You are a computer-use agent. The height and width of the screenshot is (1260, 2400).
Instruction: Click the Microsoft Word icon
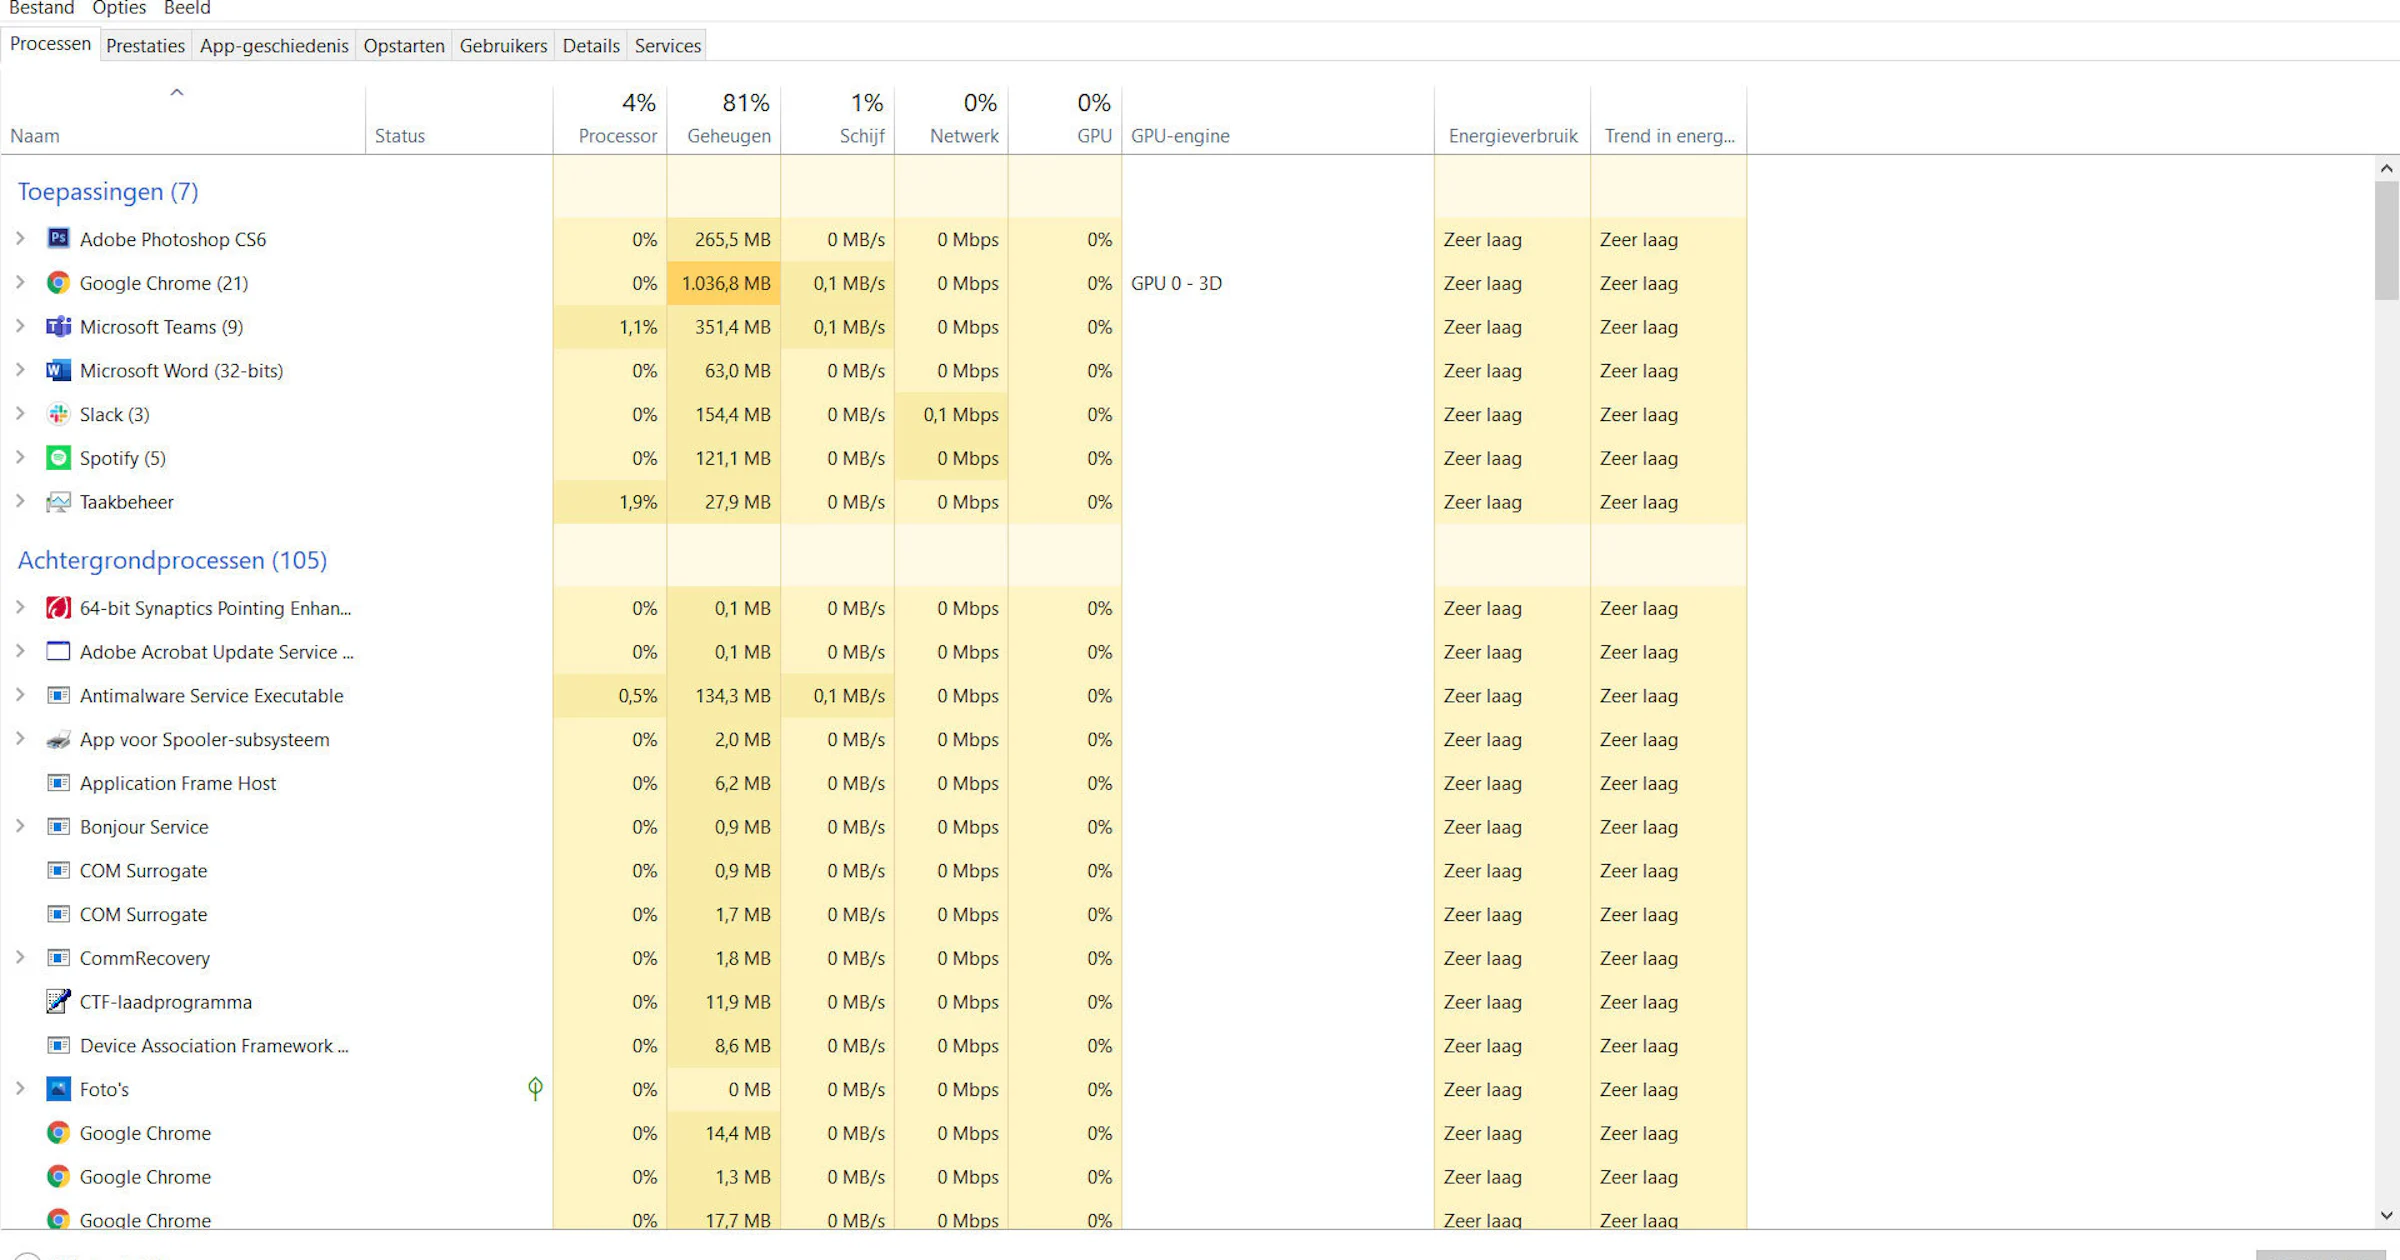[58, 371]
